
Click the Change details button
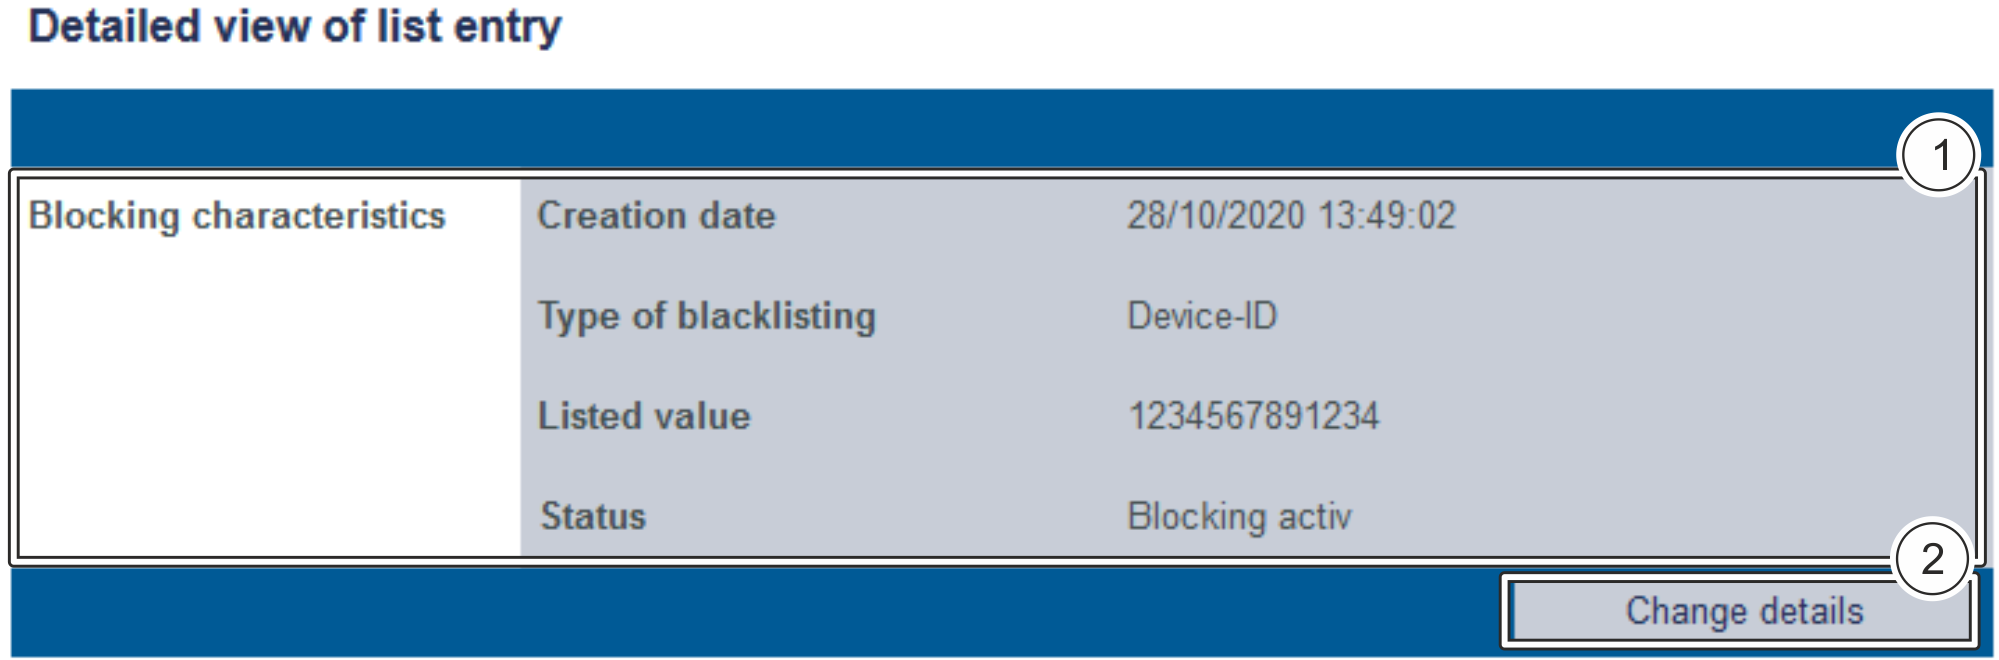1742,611
